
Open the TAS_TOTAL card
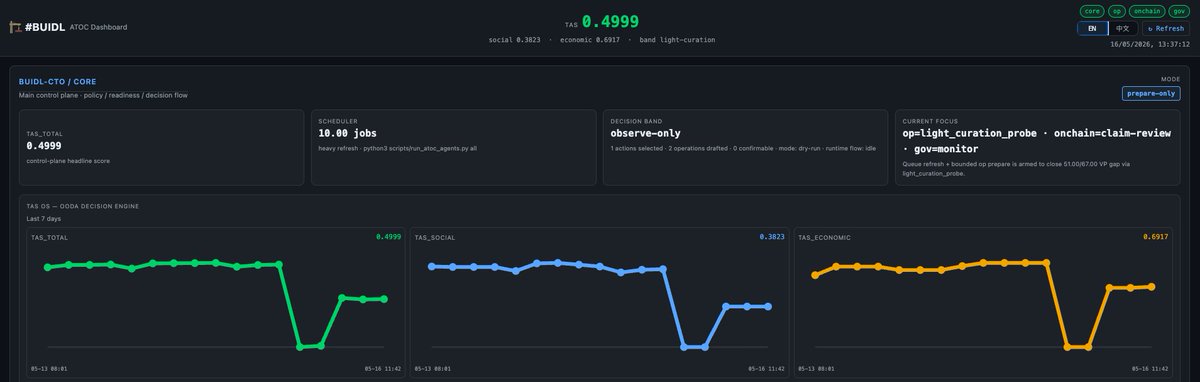pyautogui.click(x=161, y=147)
